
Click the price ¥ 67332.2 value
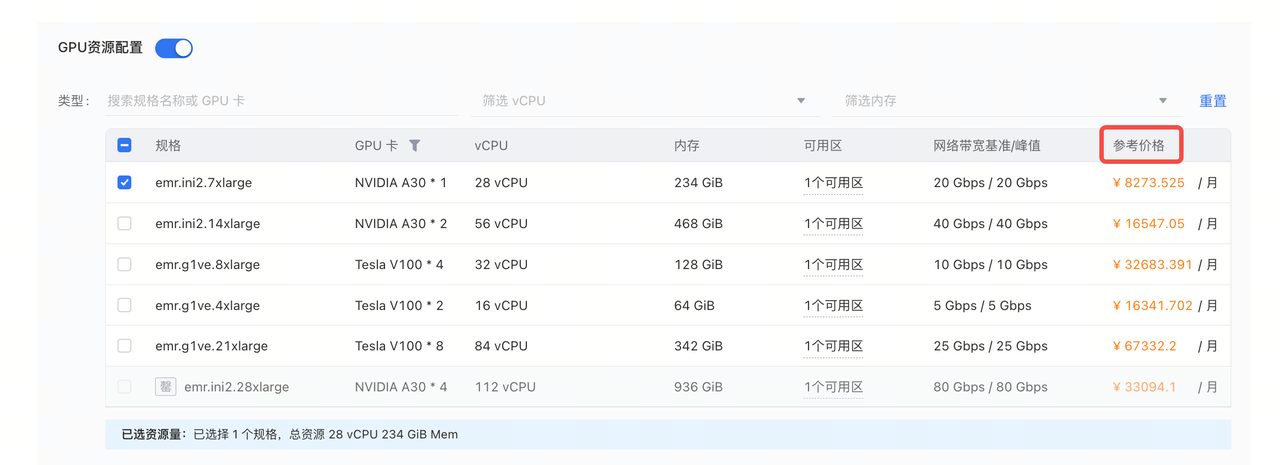1145,346
